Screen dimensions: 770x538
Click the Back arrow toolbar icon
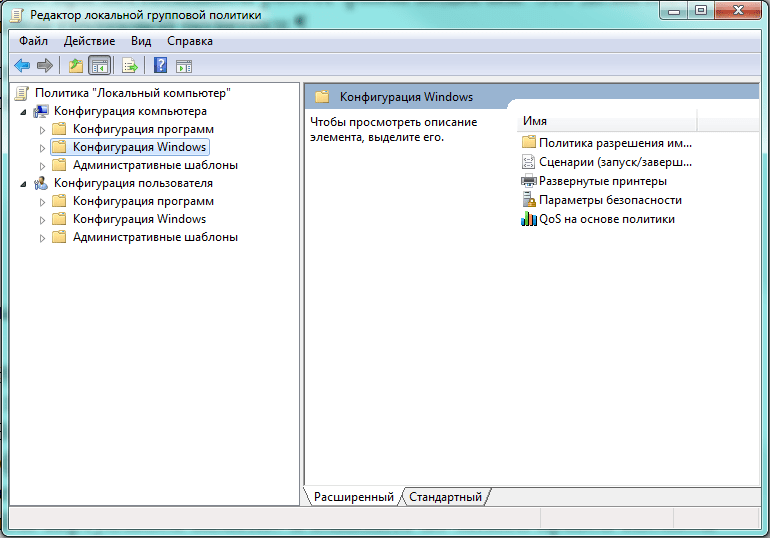pos(22,65)
